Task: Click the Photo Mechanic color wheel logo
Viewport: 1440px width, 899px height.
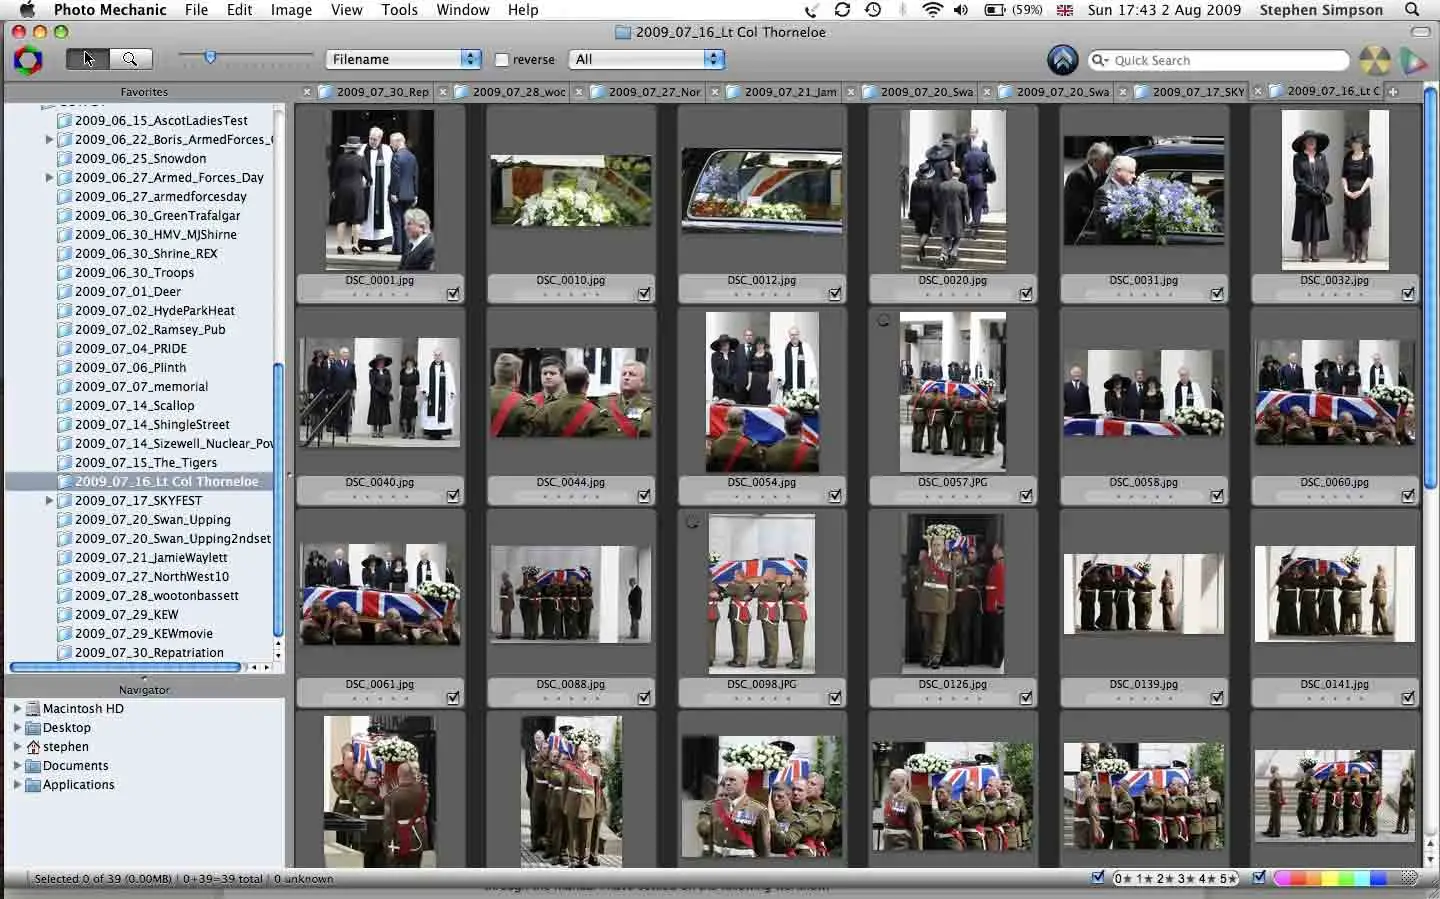Action: (28, 59)
